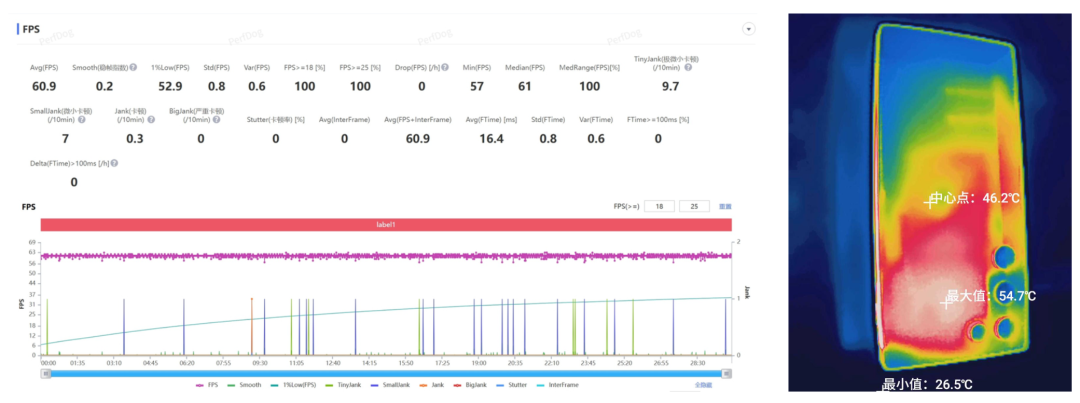
Task: Click the FTime>=100ms [%] metric label
Action: 658,120
